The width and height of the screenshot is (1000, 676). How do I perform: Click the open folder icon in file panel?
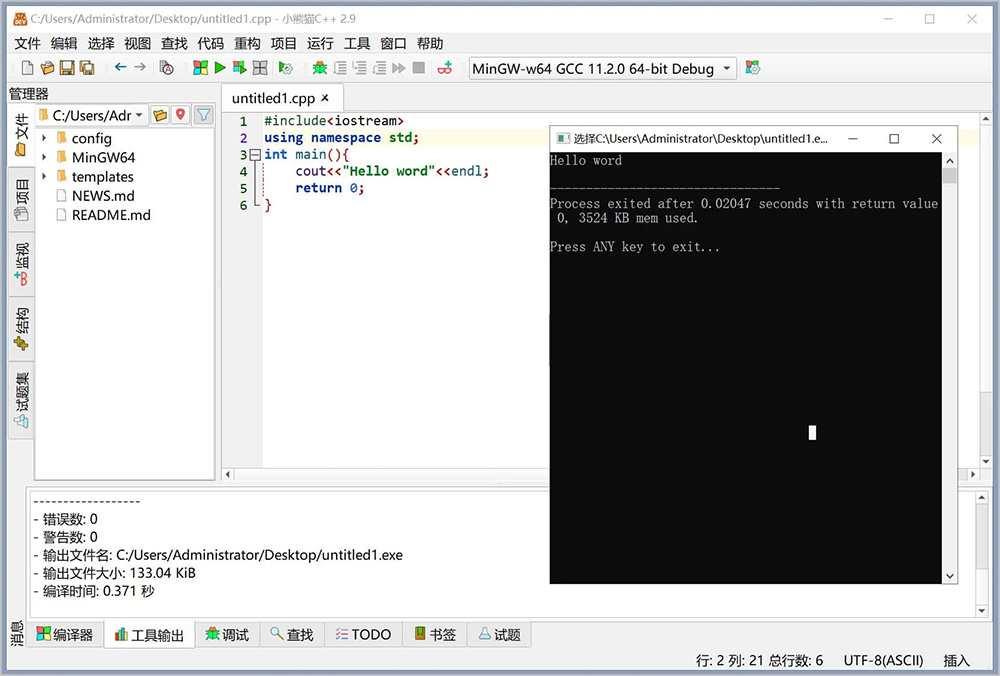point(160,115)
